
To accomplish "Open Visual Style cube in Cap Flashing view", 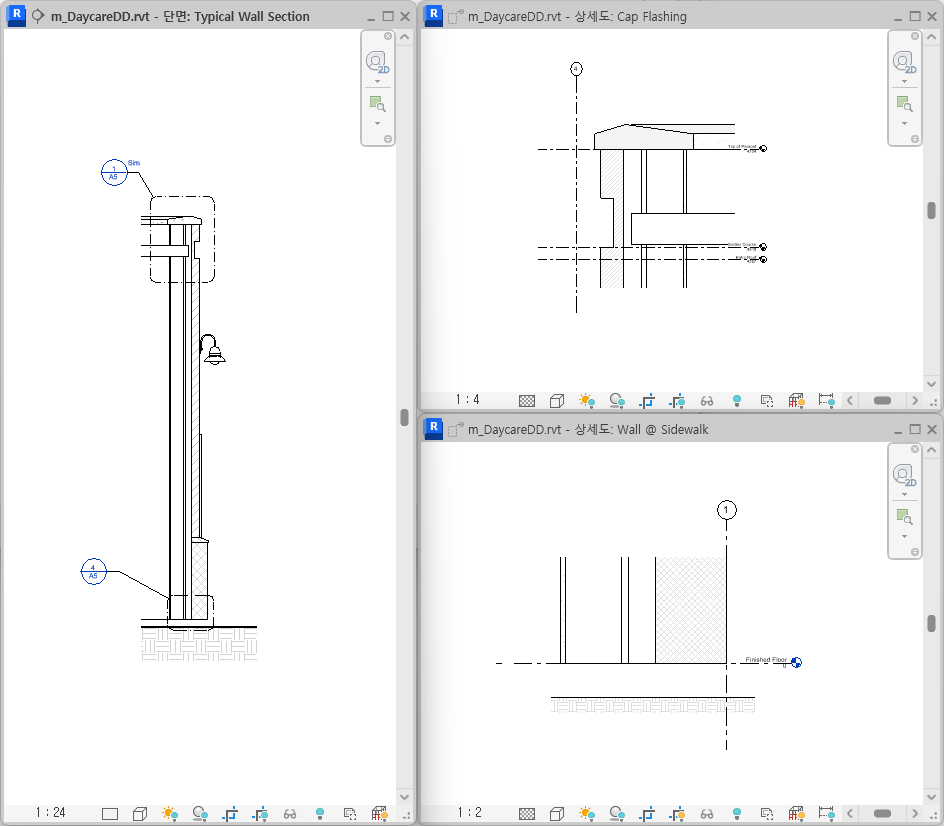I will [557, 401].
